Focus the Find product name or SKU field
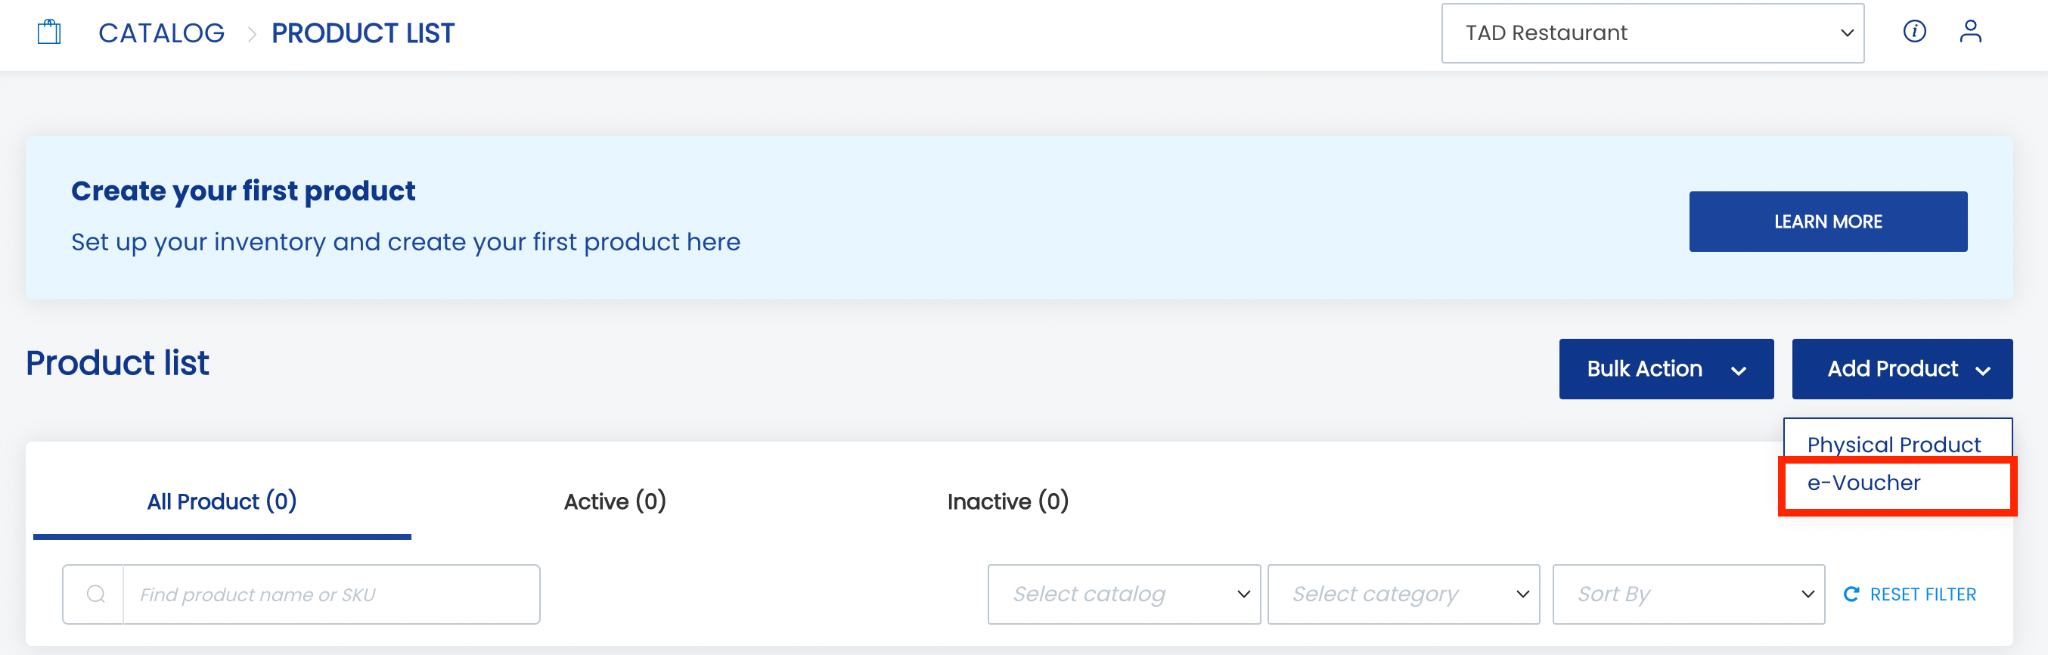Viewport: 2048px width, 655px height. click(331, 594)
